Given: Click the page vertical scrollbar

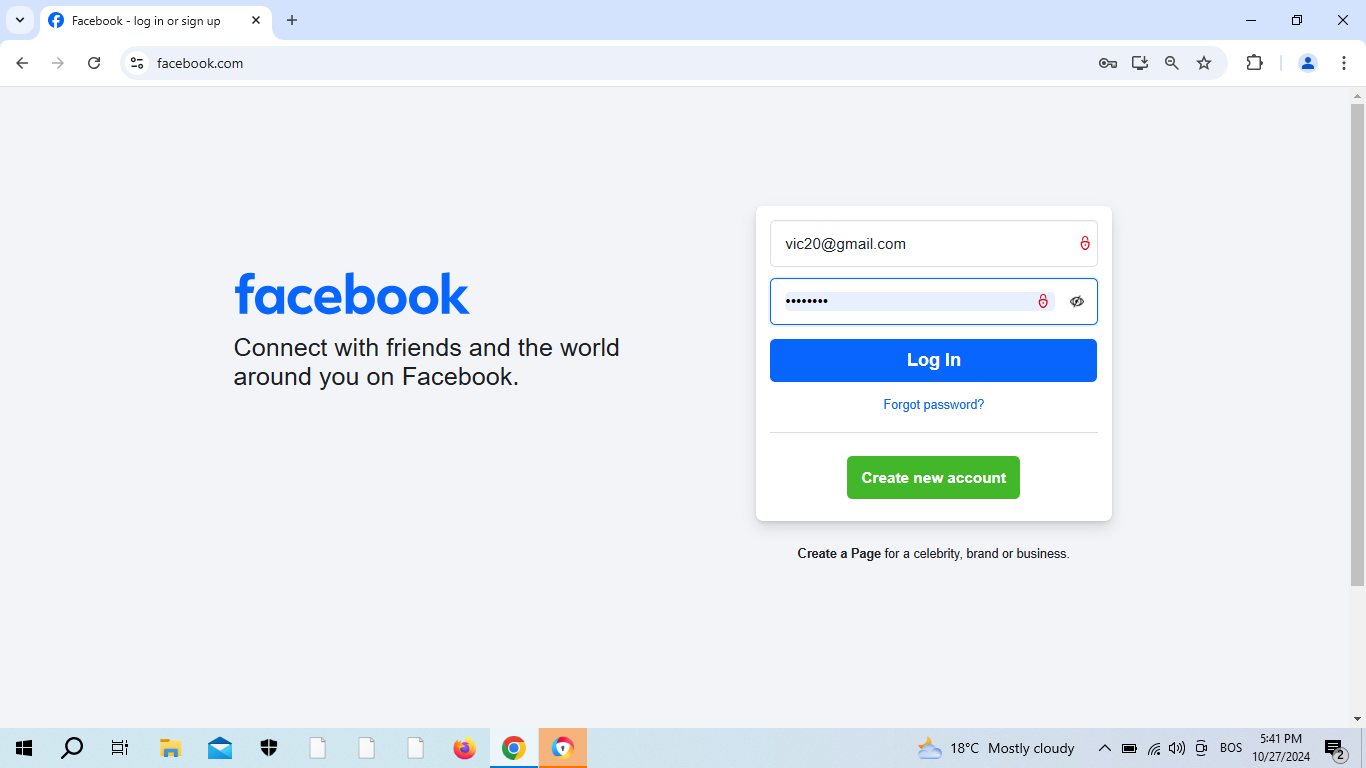Looking at the screenshot, I should pyautogui.click(x=1357, y=345).
